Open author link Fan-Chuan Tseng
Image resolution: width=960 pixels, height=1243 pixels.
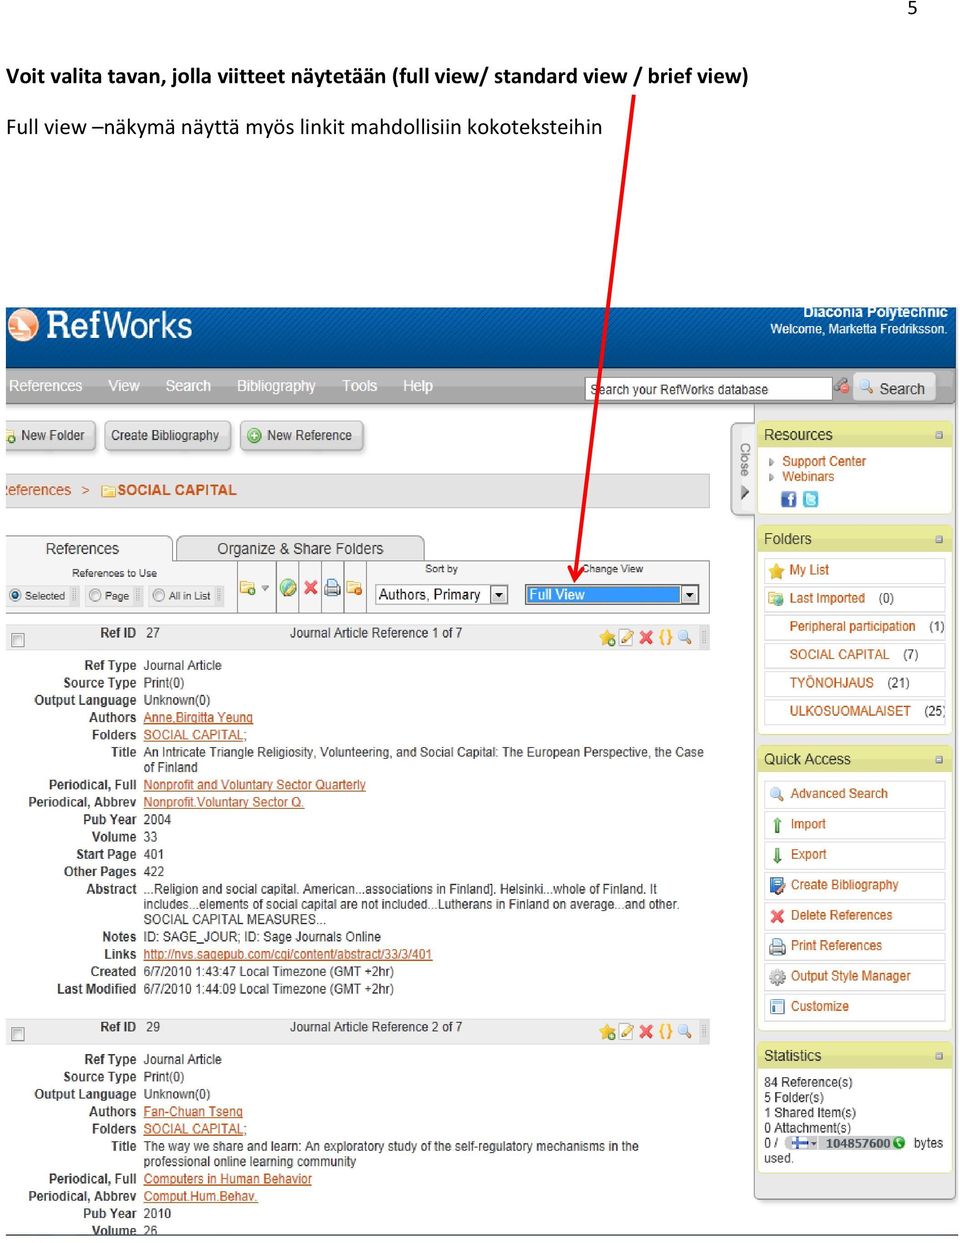193,1112
